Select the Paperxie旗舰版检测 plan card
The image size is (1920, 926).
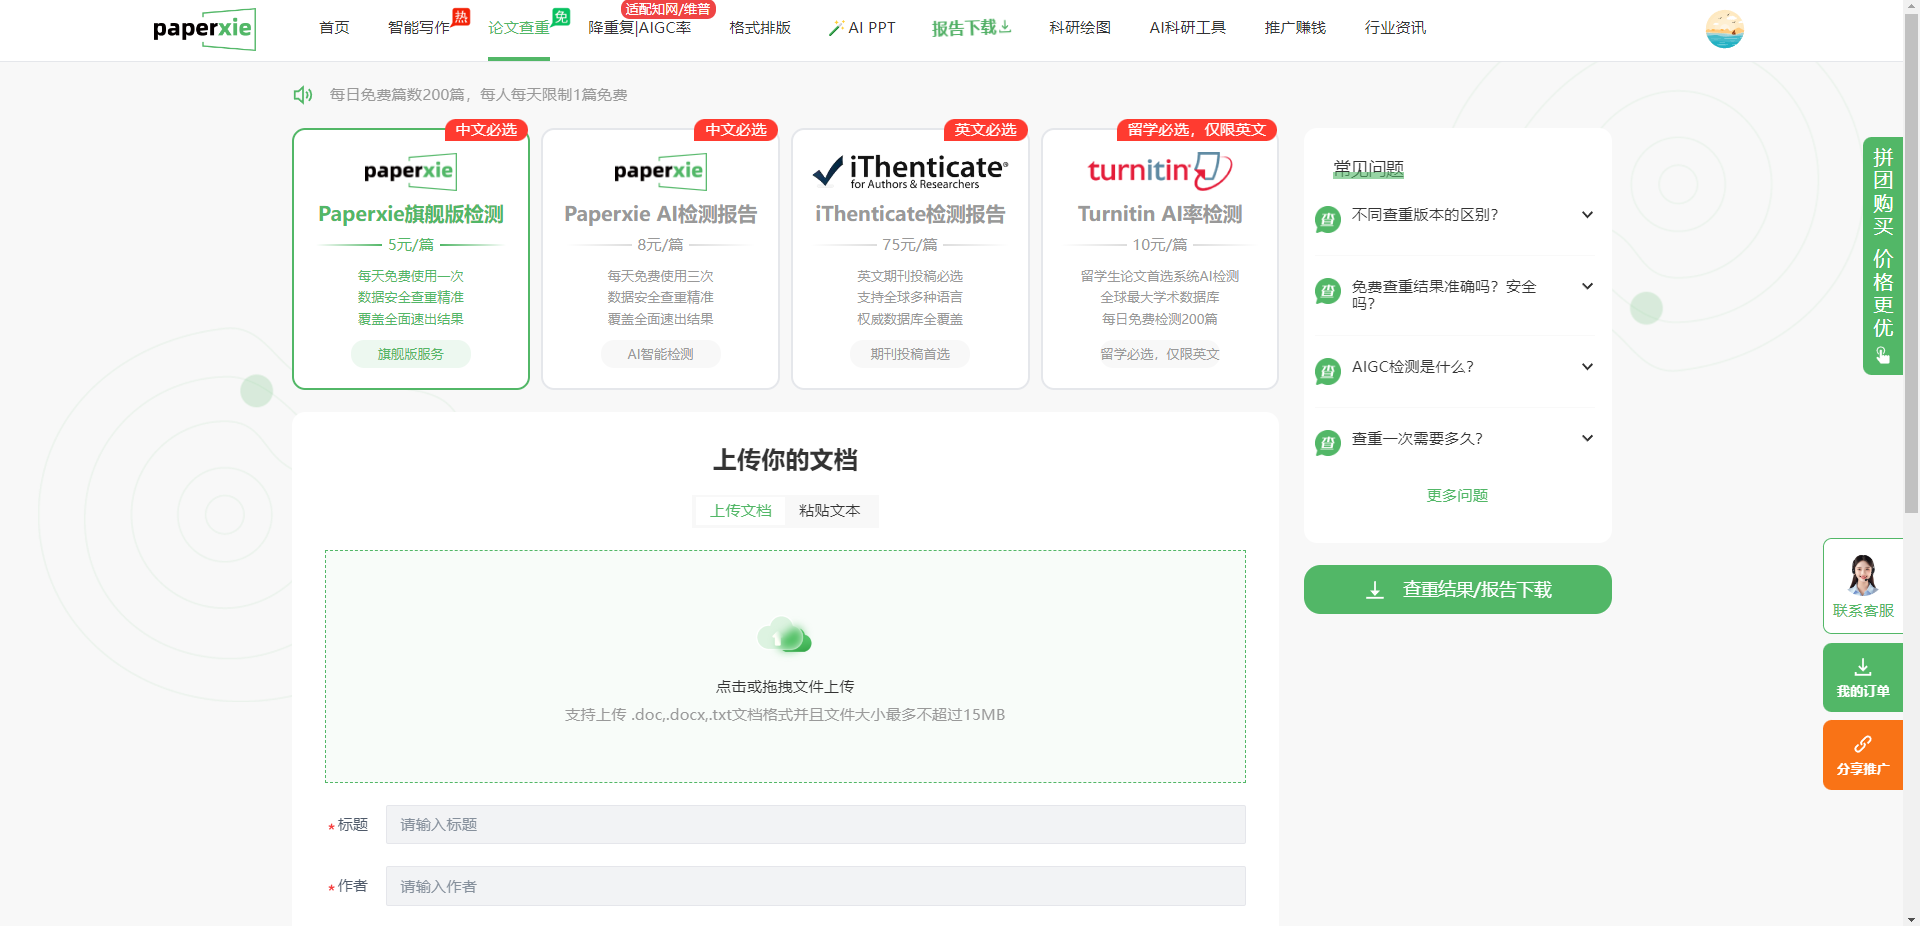coord(410,259)
